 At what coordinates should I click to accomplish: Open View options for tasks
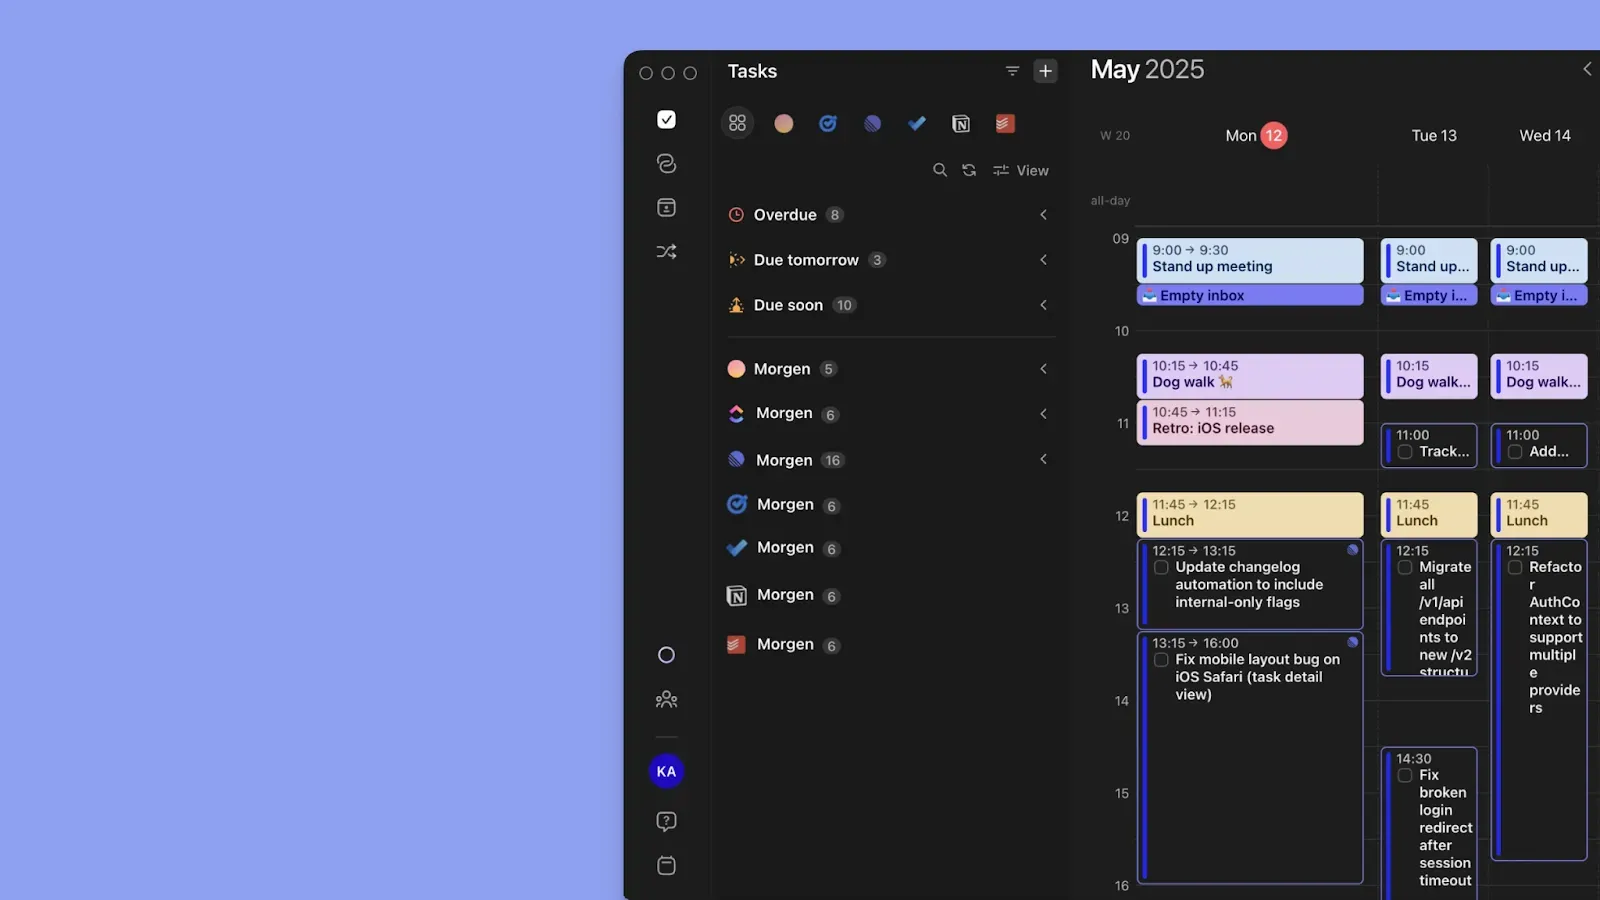pos(1021,170)
